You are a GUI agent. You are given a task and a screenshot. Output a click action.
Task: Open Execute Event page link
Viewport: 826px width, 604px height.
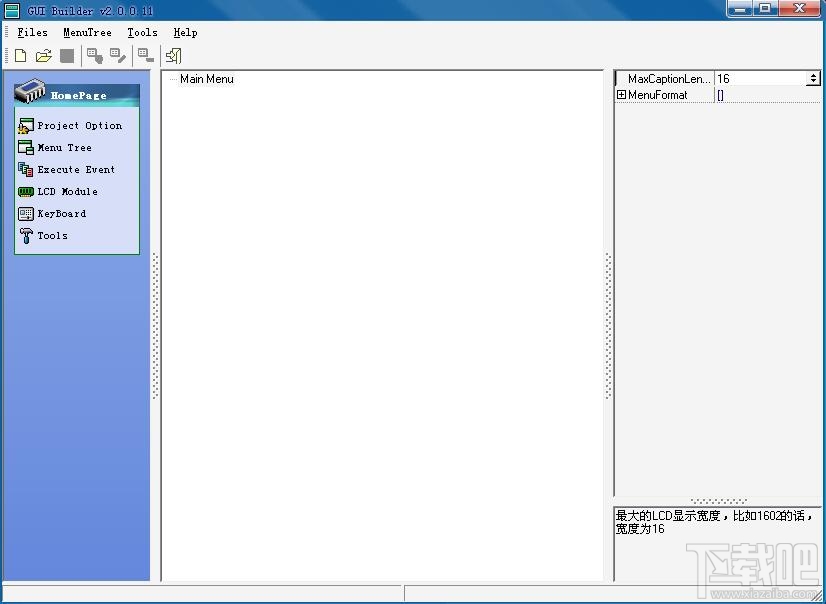pyautogui.click(x=76, y=170)
